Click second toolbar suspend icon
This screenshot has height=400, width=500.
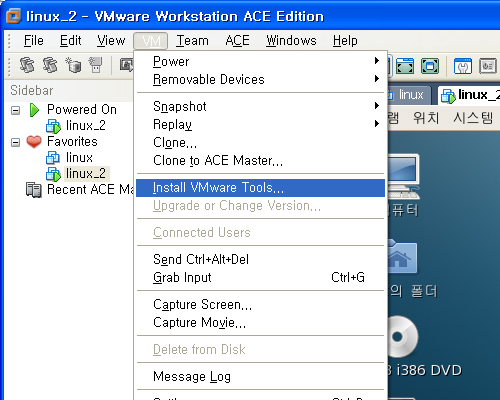[50, 65]
